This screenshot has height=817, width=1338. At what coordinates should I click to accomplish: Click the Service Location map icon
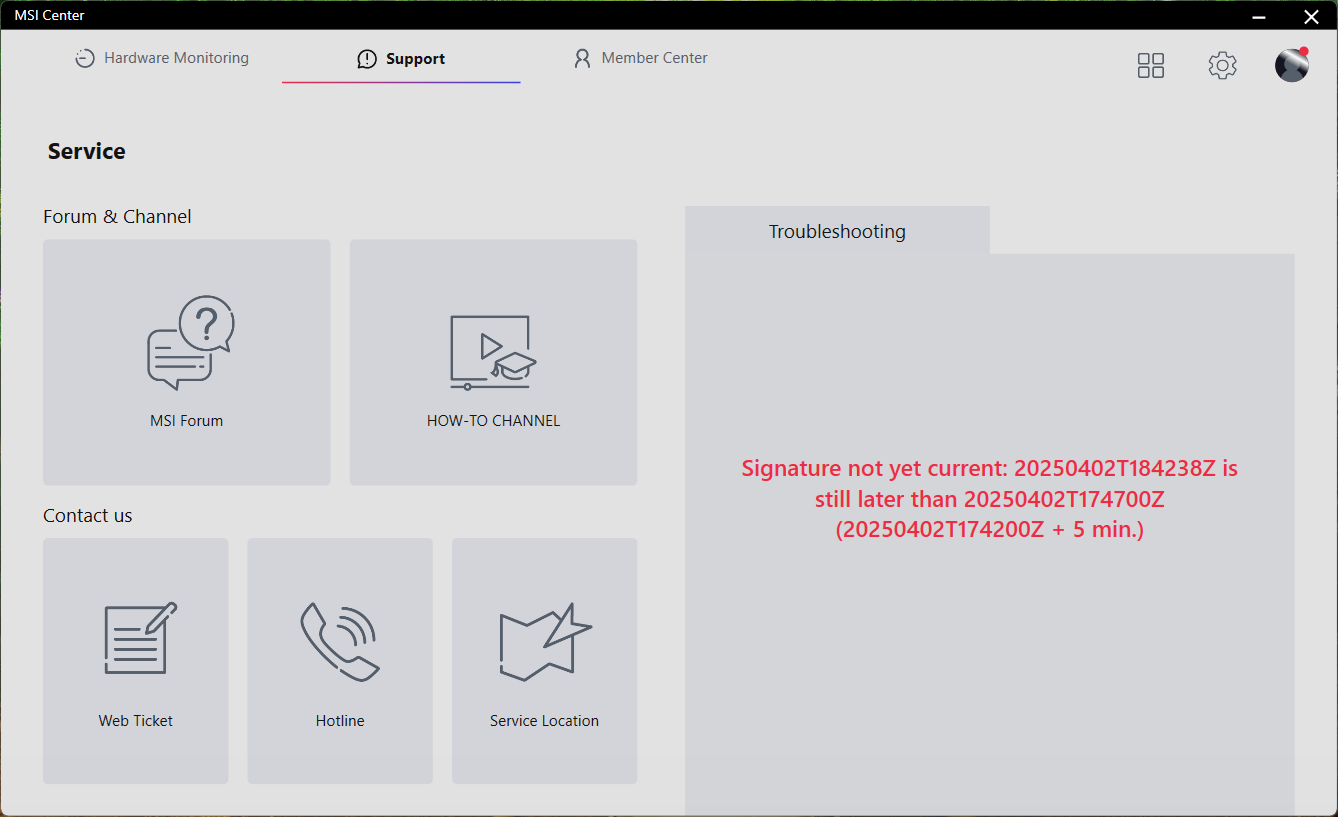tap(545, 641)
